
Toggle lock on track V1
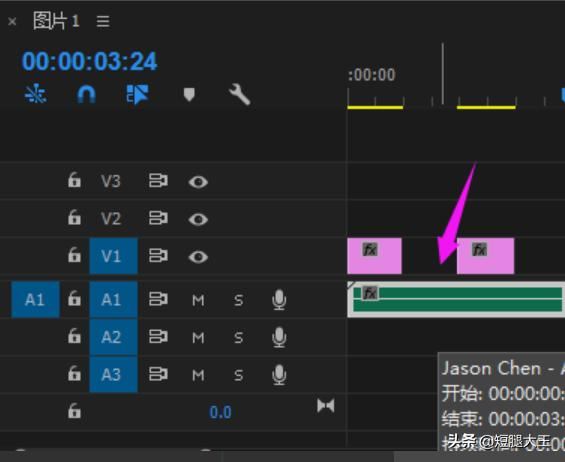[74, 255]
